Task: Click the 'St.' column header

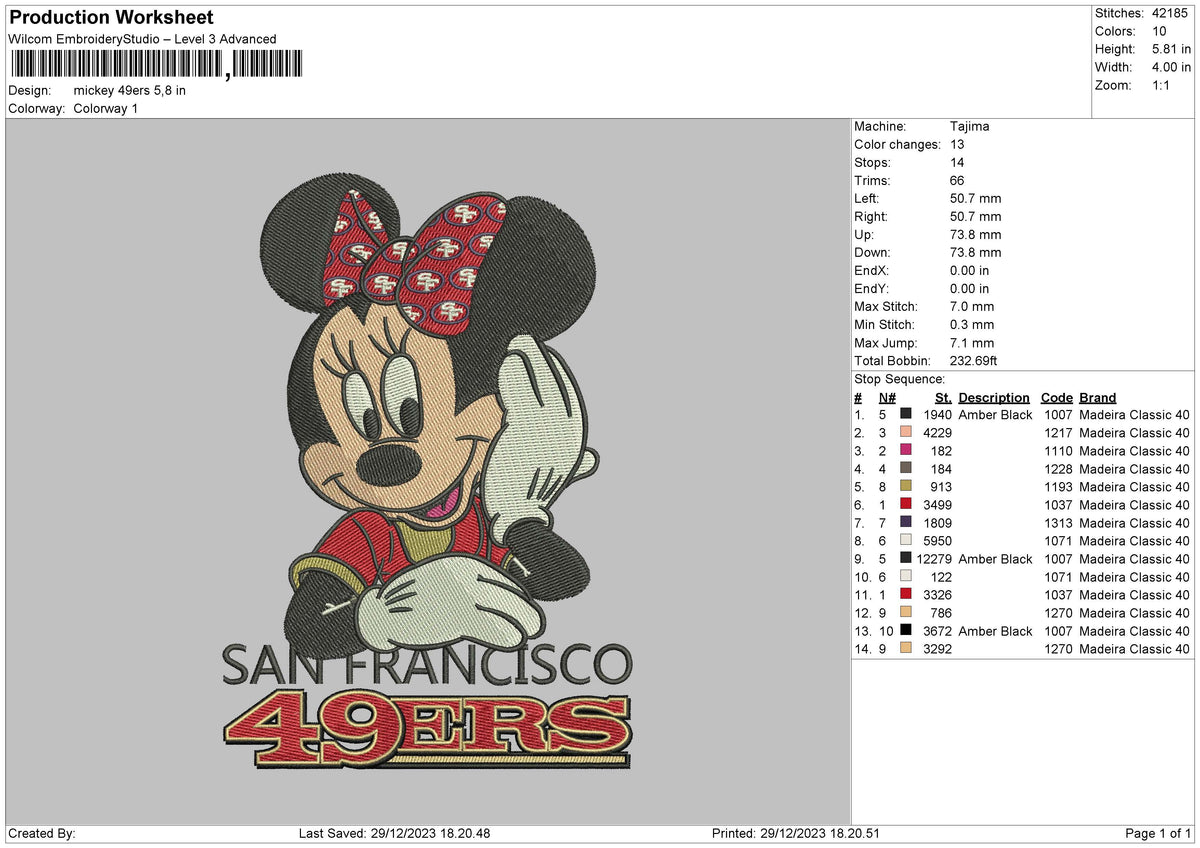Action: pyautogui.click(x=944, y=397)
